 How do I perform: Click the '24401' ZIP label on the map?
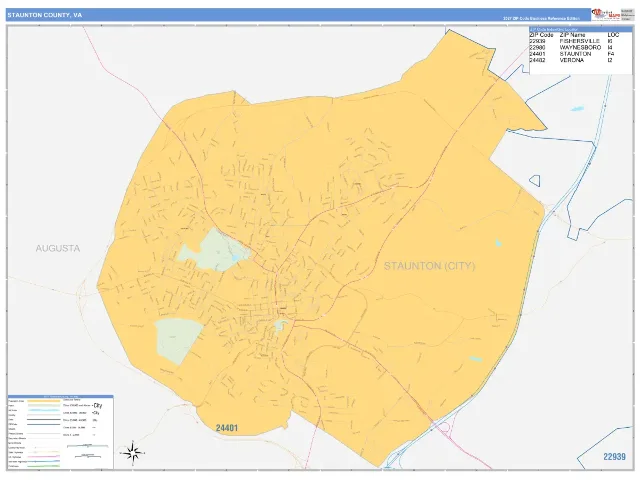pyautogui.click(x=227, y=428)
